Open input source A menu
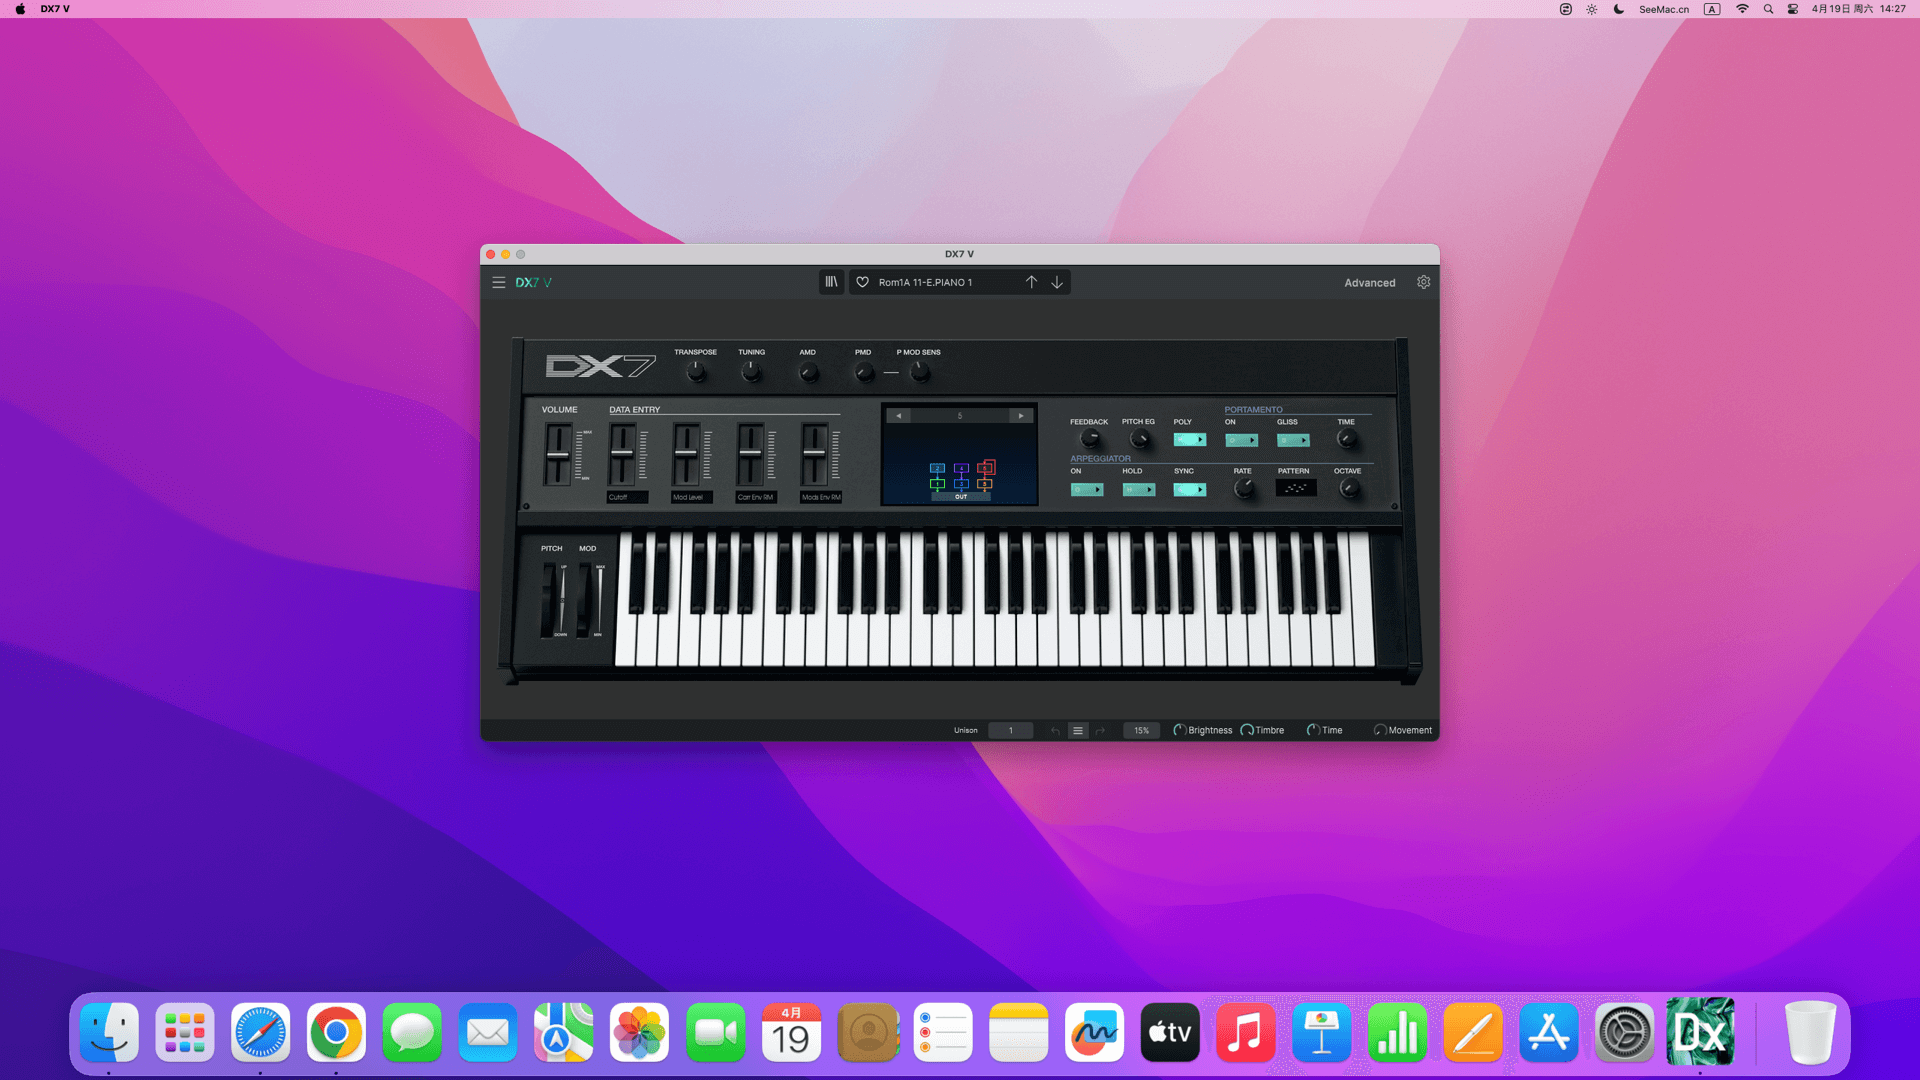 pyautogui.click(x=1712, y=9)
